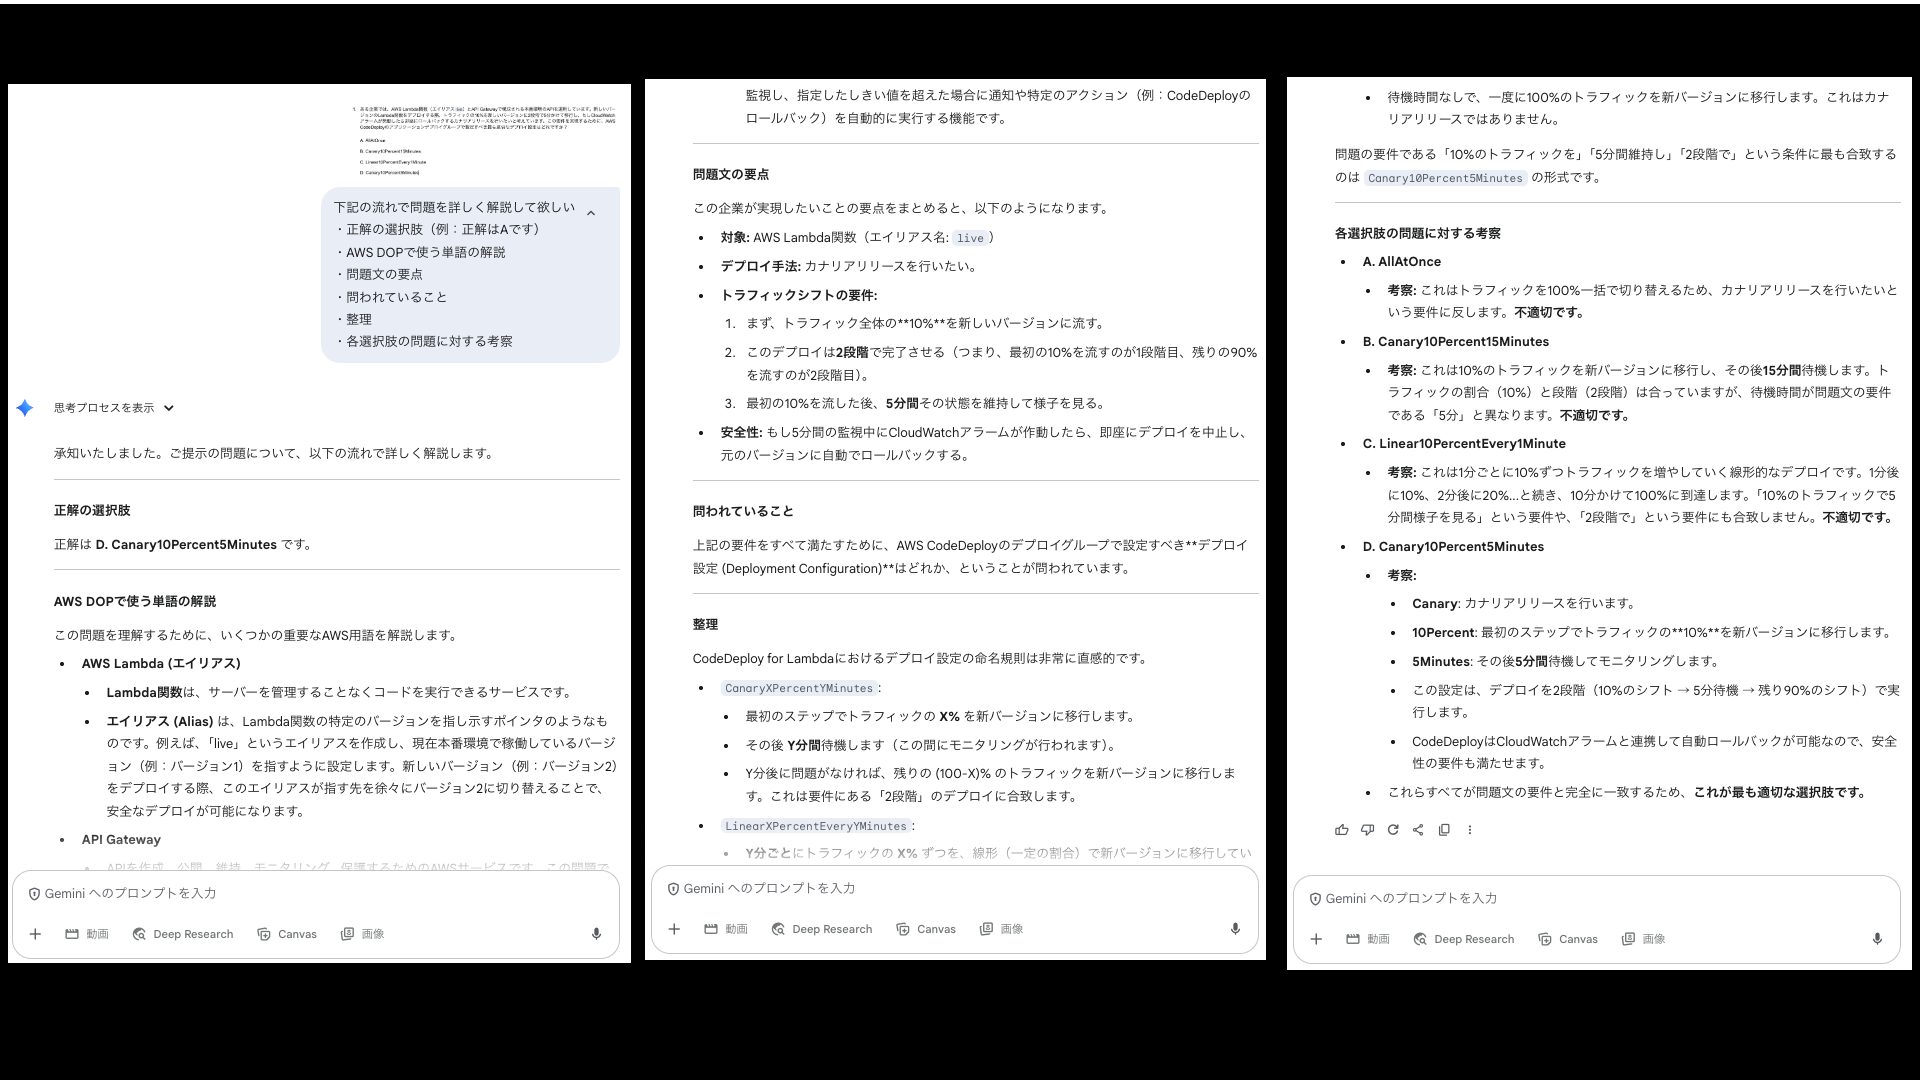This screenshot has height=1080, width=1920.
Task: Select 動画 tool in left panel
Action: [86, 934]
